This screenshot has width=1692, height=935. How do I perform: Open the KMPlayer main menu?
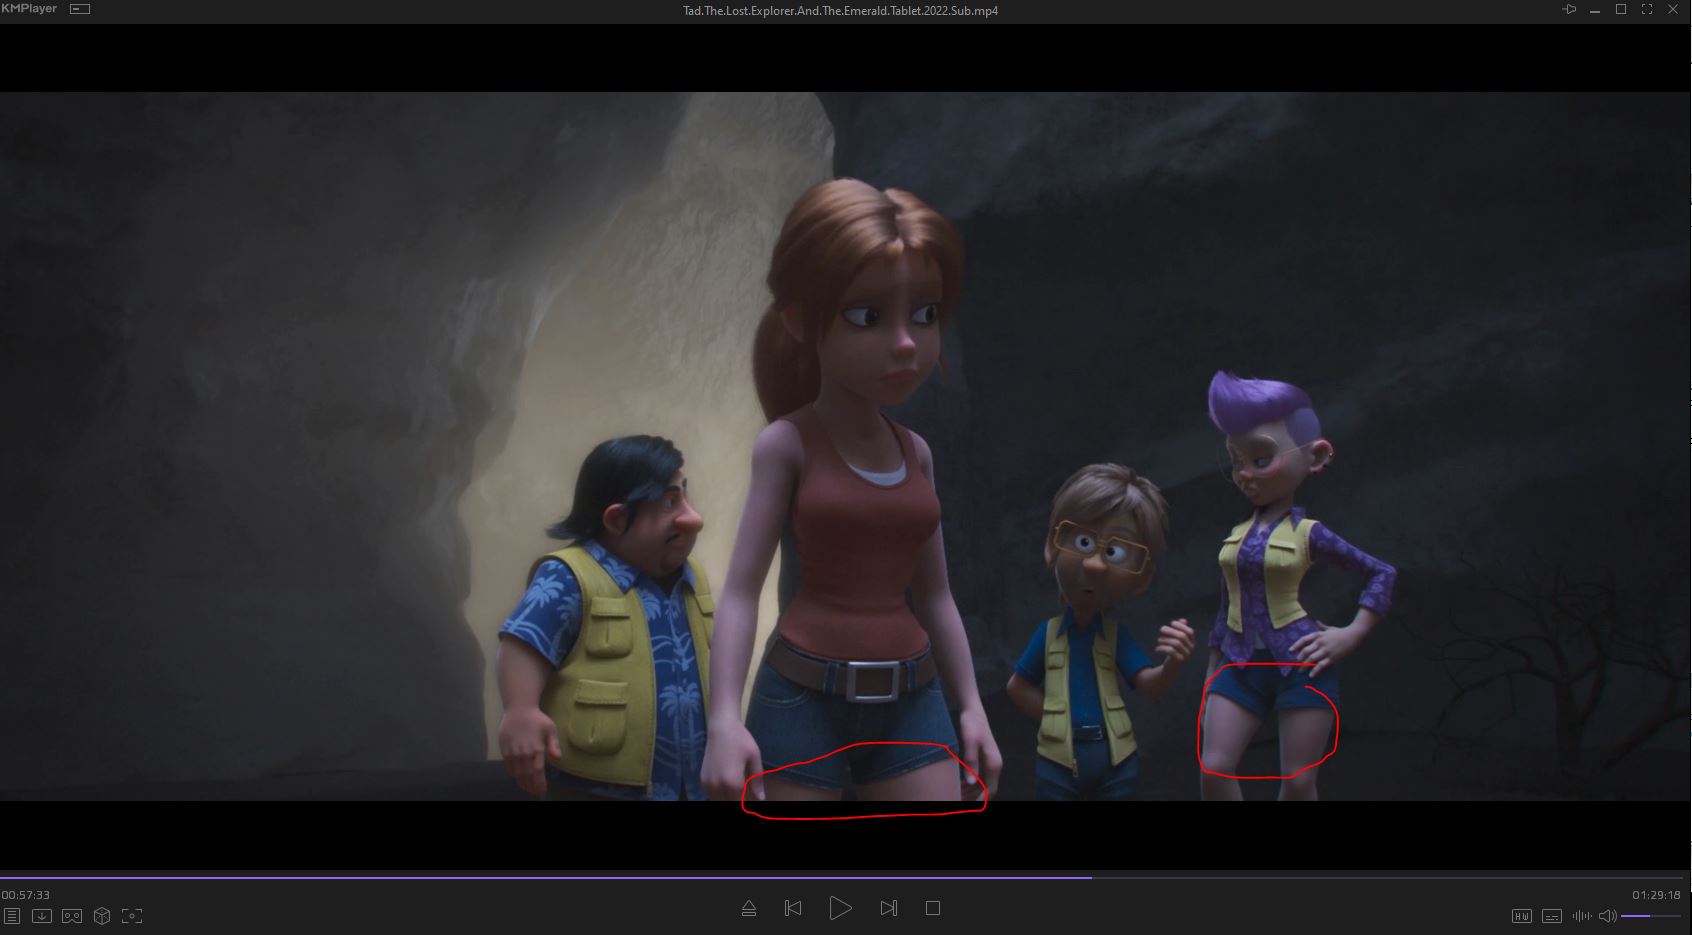click(x=29, y=9)
